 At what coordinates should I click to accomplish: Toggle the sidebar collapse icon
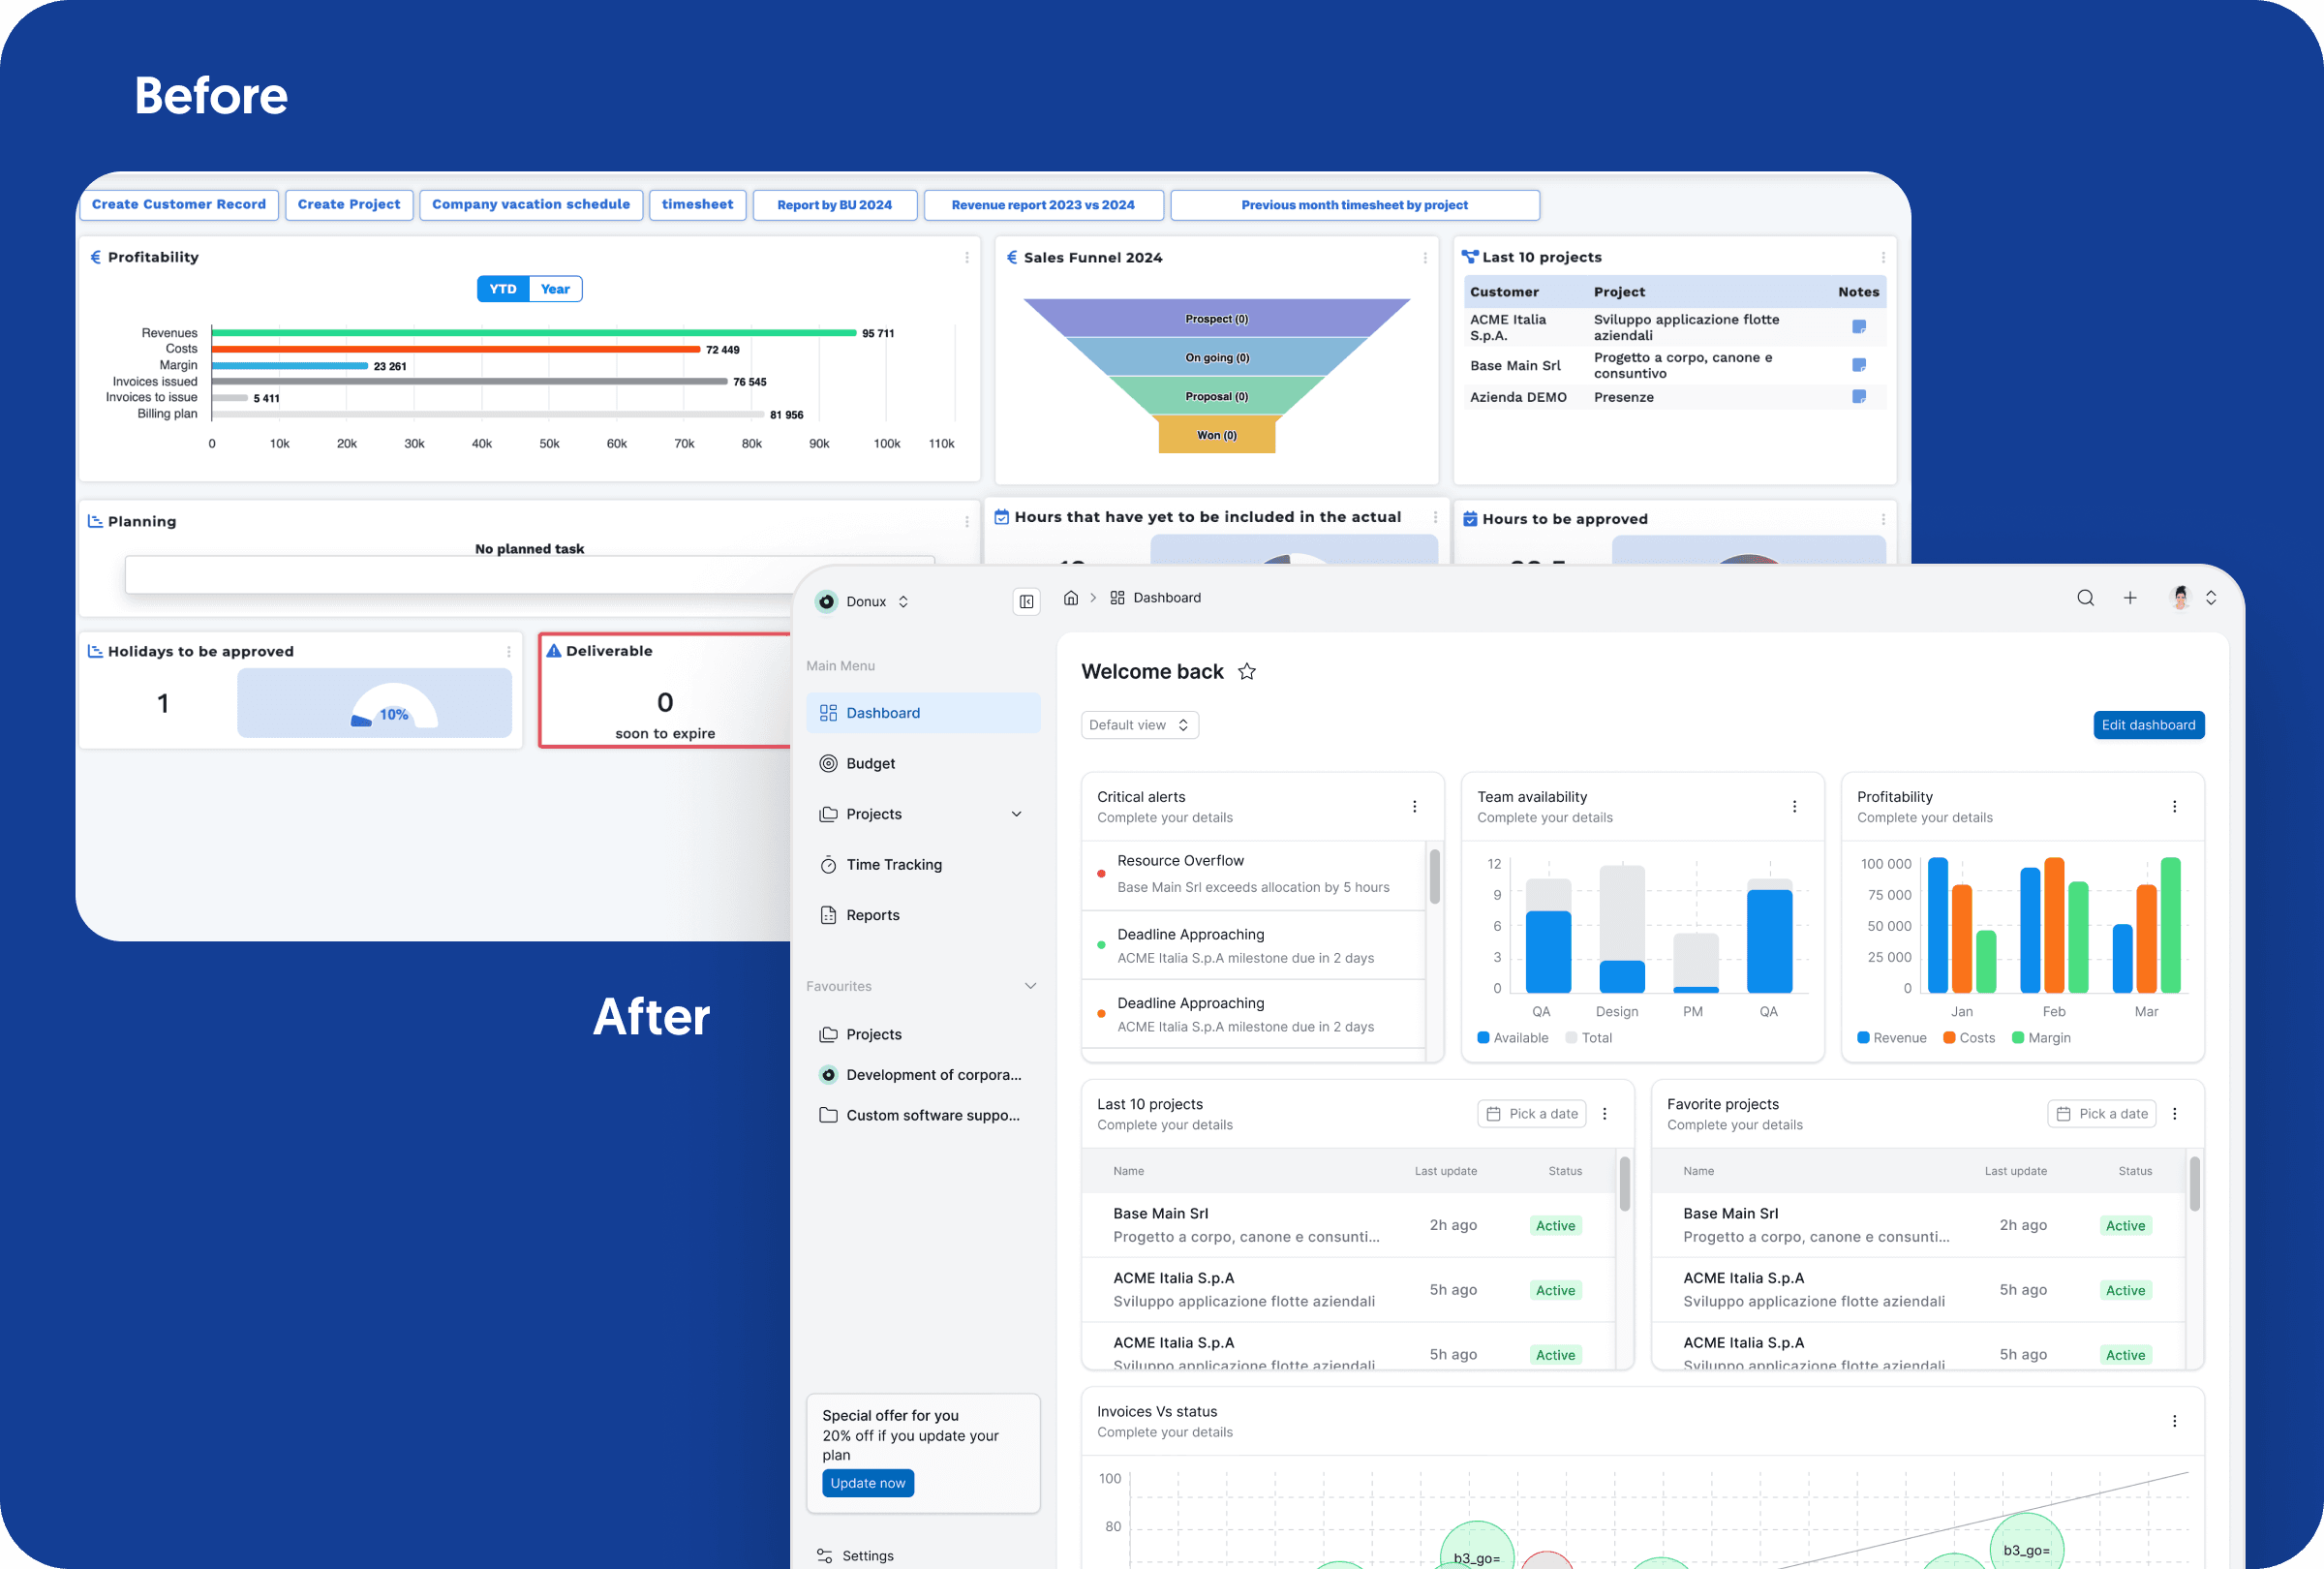1026,601
